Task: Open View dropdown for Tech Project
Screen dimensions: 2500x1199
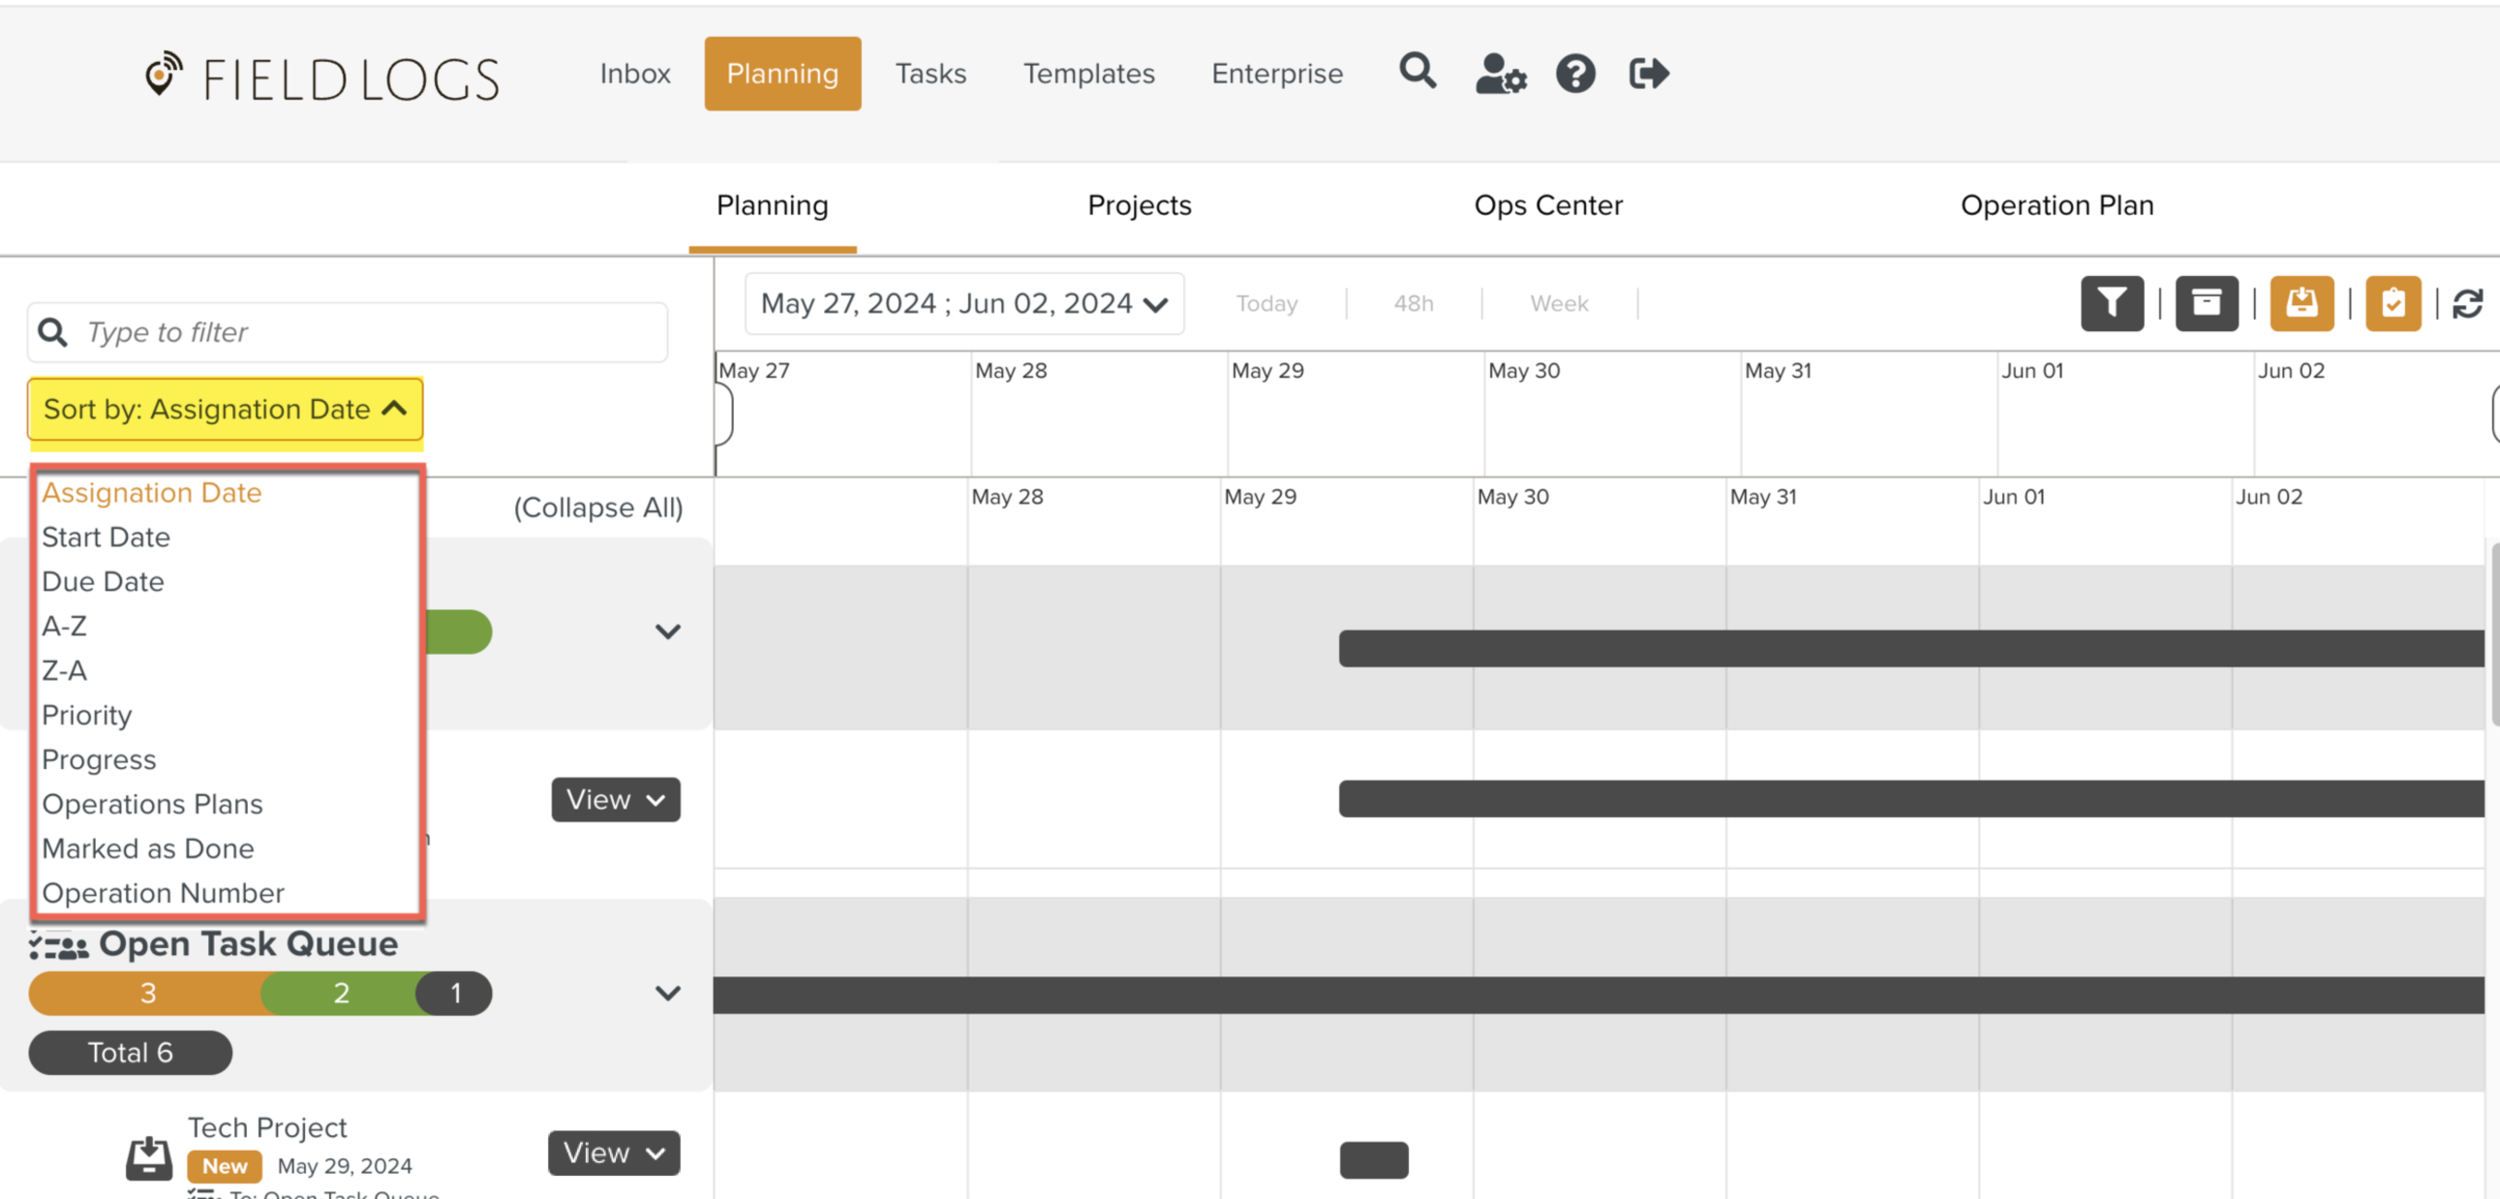Action: click(x=614, y=1153)
